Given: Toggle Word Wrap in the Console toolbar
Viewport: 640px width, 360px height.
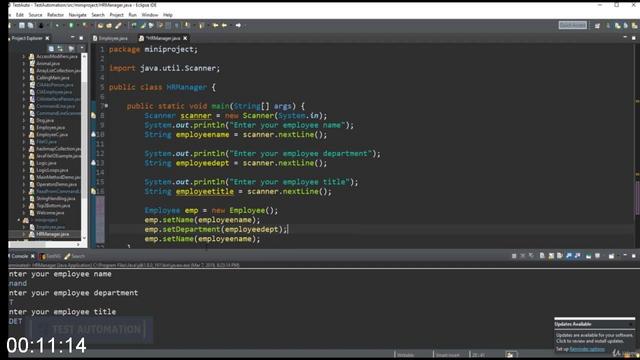Looking at the screenshot, I should click(x=560, y=256).
